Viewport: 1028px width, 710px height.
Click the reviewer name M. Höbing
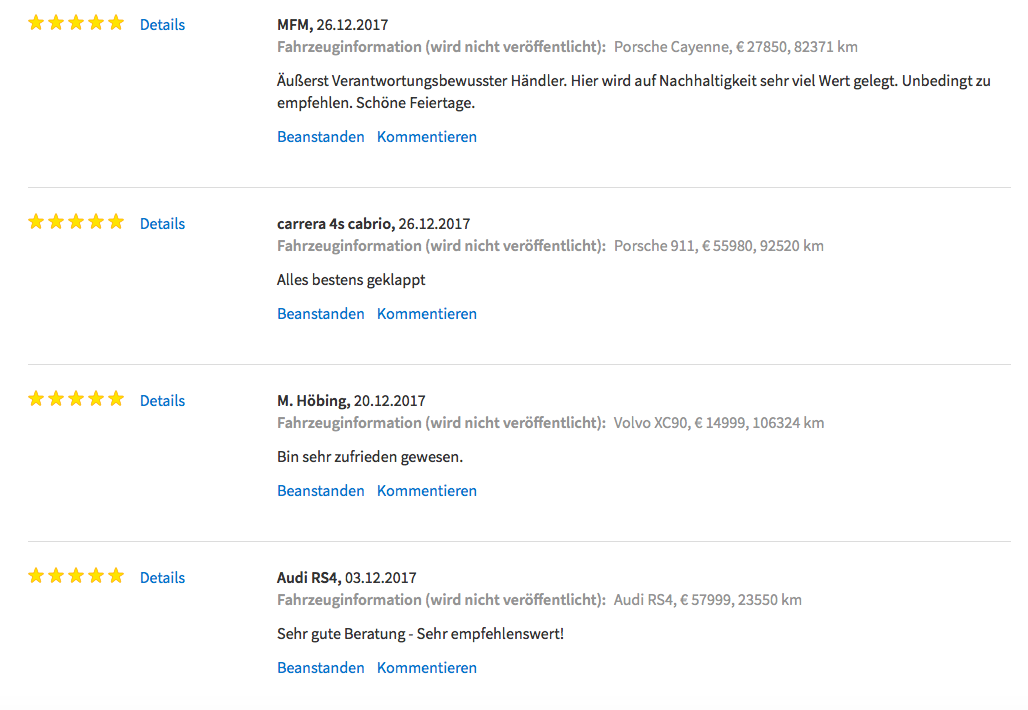point(313,401)
